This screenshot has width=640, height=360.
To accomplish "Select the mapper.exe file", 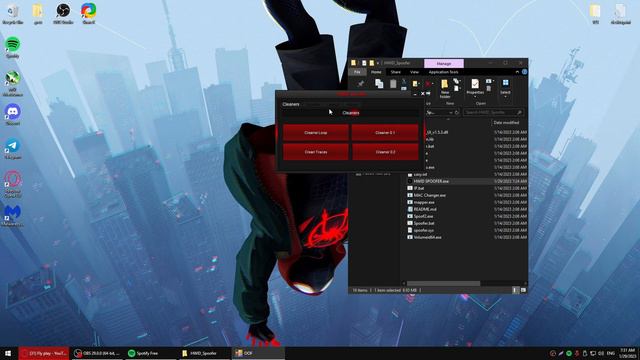I will tap(424, 202).
